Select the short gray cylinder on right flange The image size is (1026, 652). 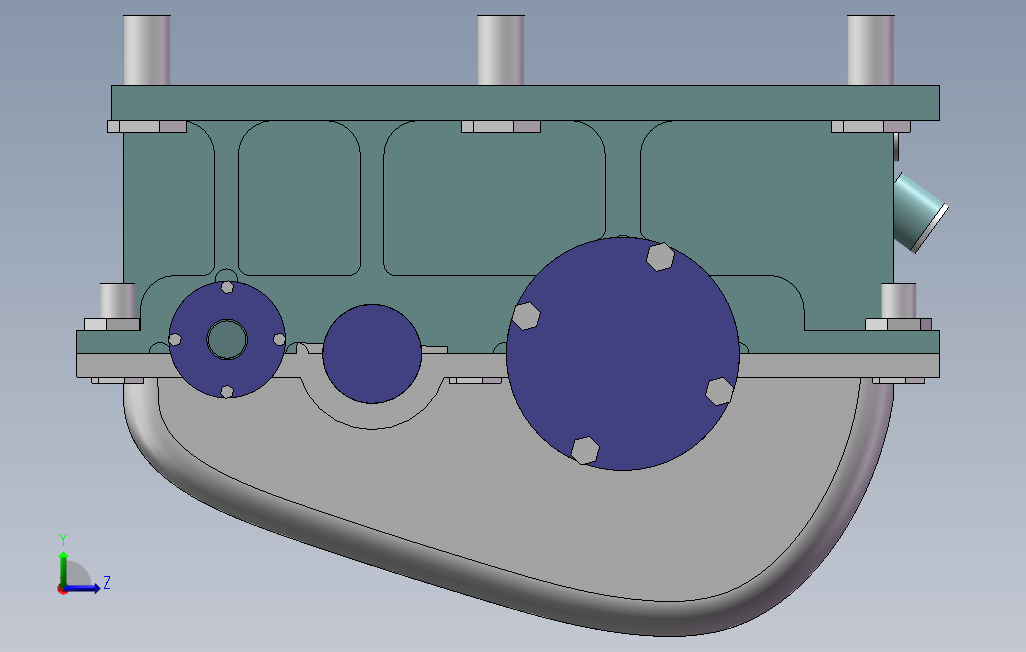click(x=898, y=301)
